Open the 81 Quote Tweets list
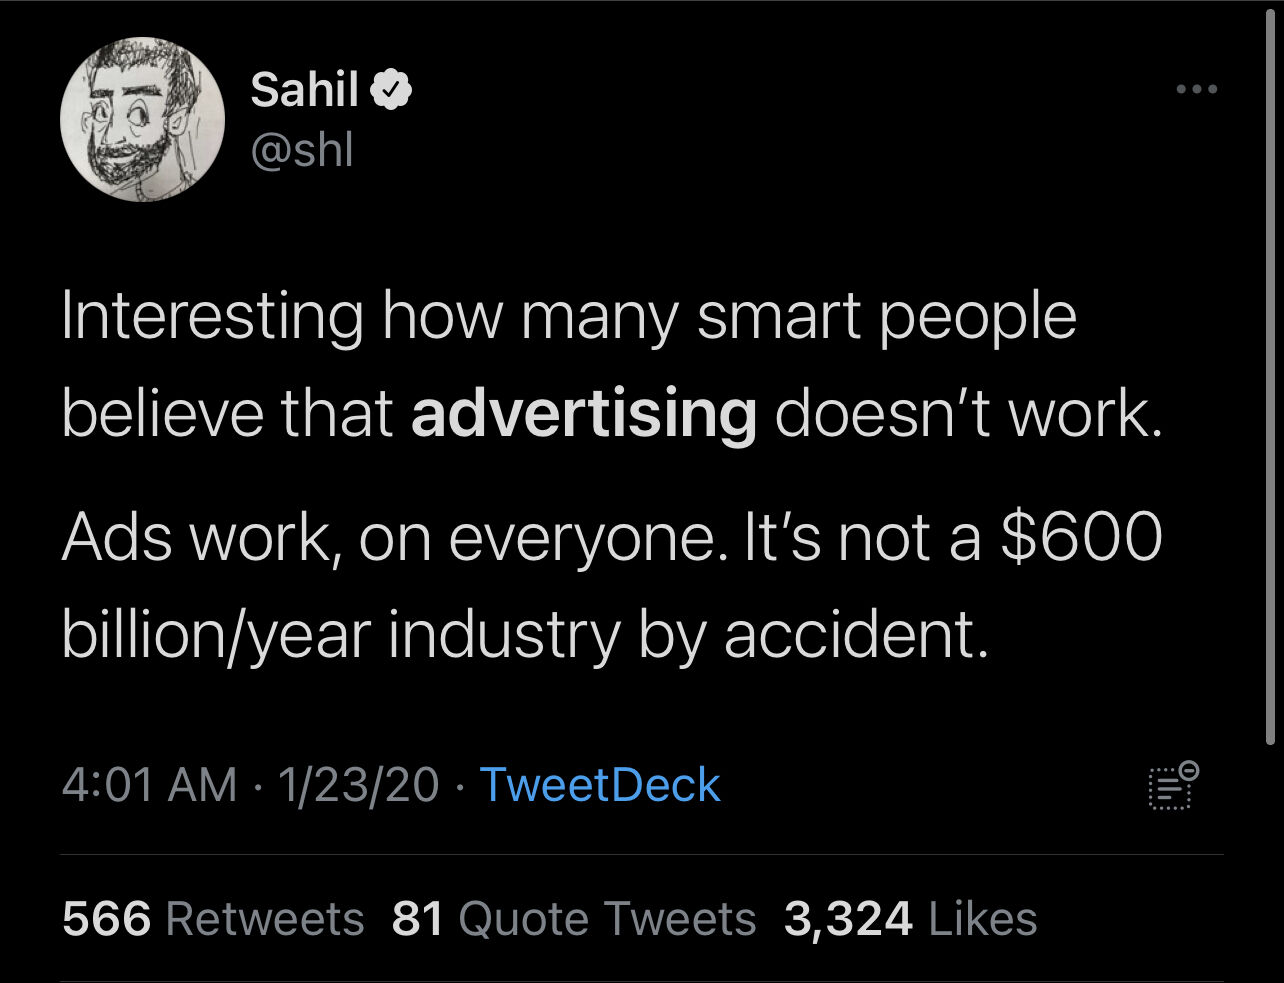The width and height of the screenshot is (1284, 983). point(574,919)
